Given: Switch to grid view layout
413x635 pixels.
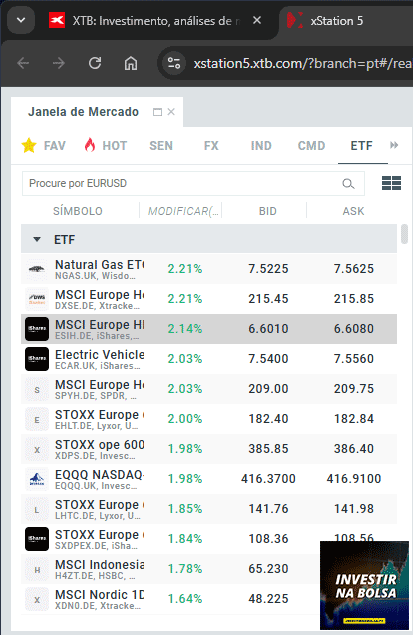Looking at the screenshot, I should coord(391,183).
